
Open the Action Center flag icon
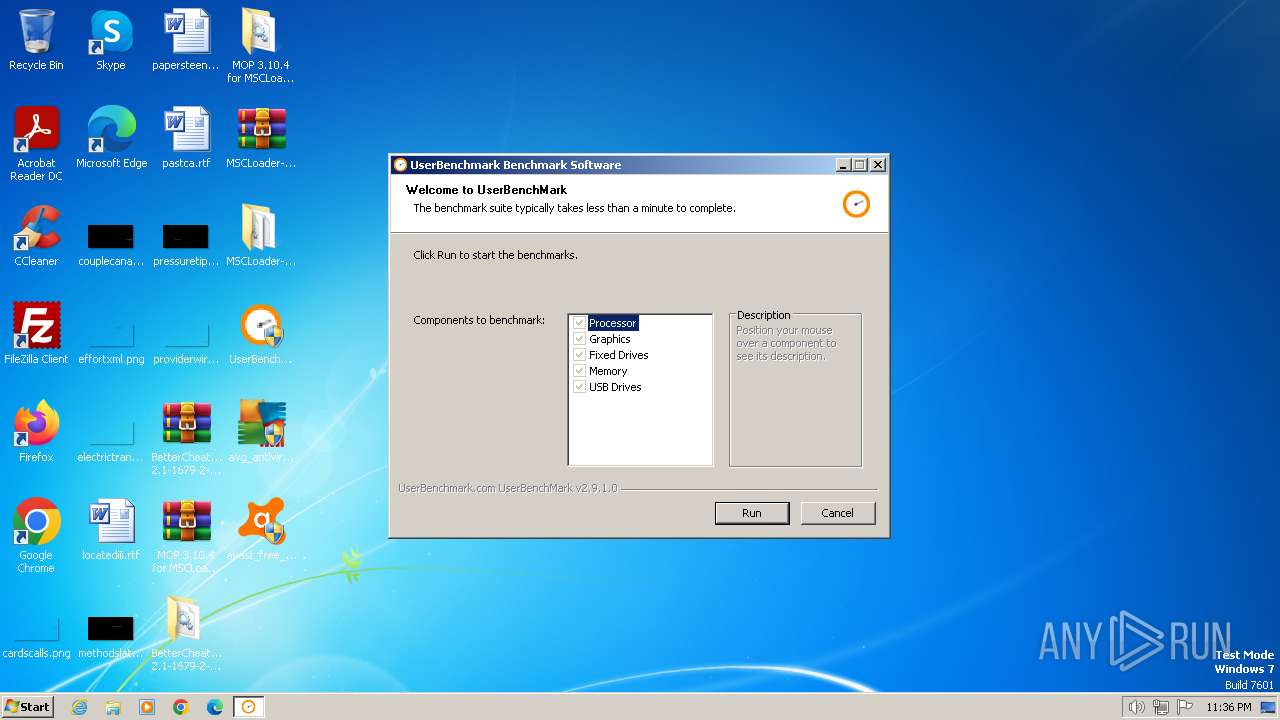pos(1185,707)
